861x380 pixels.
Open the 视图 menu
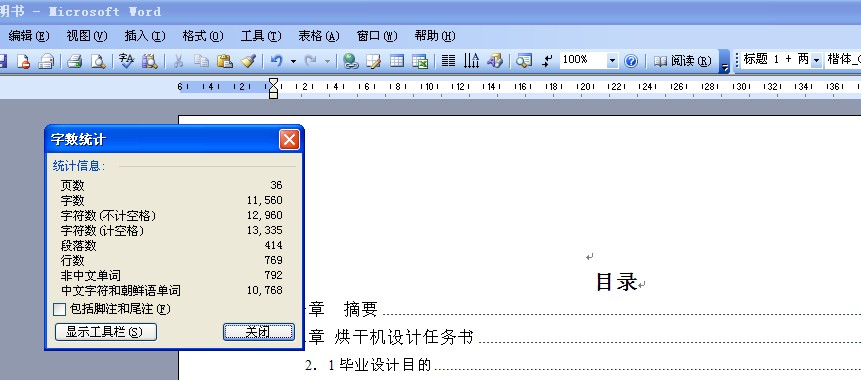click(87, 36)
